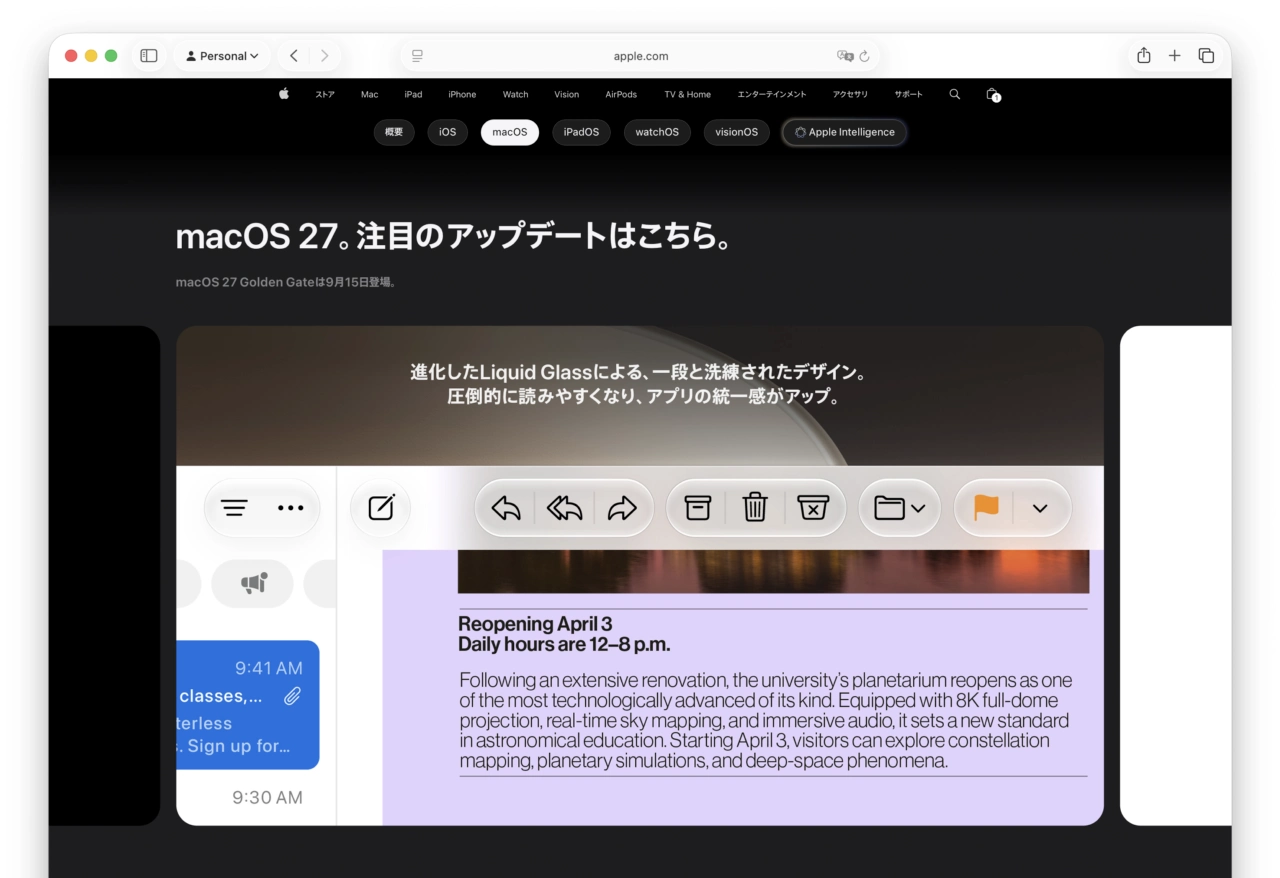Select the macOS tab

pos(510,132)
